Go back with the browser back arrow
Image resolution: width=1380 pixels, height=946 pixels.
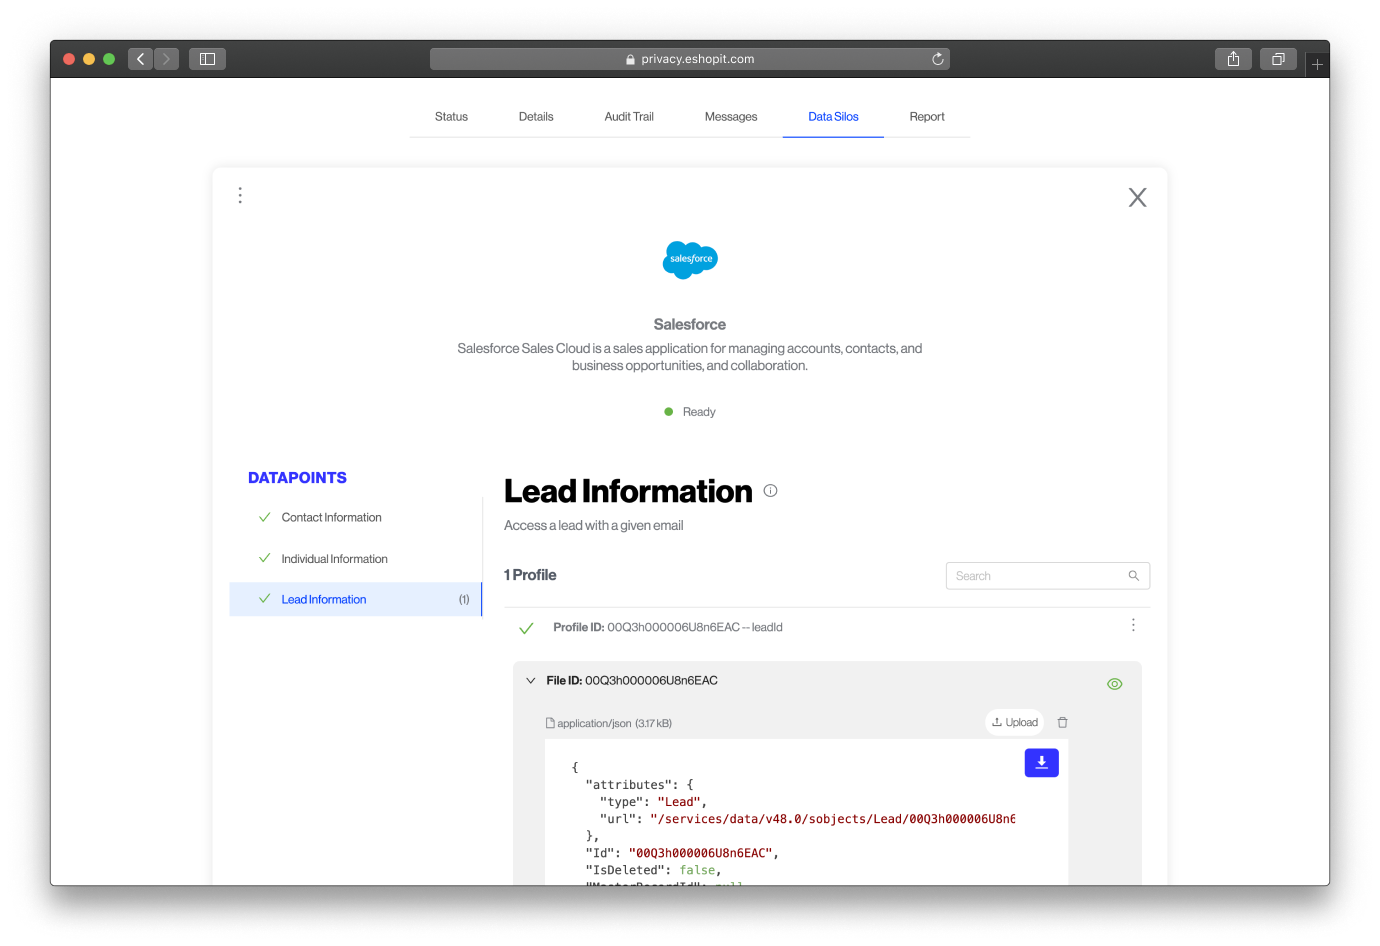coord(141,59)
